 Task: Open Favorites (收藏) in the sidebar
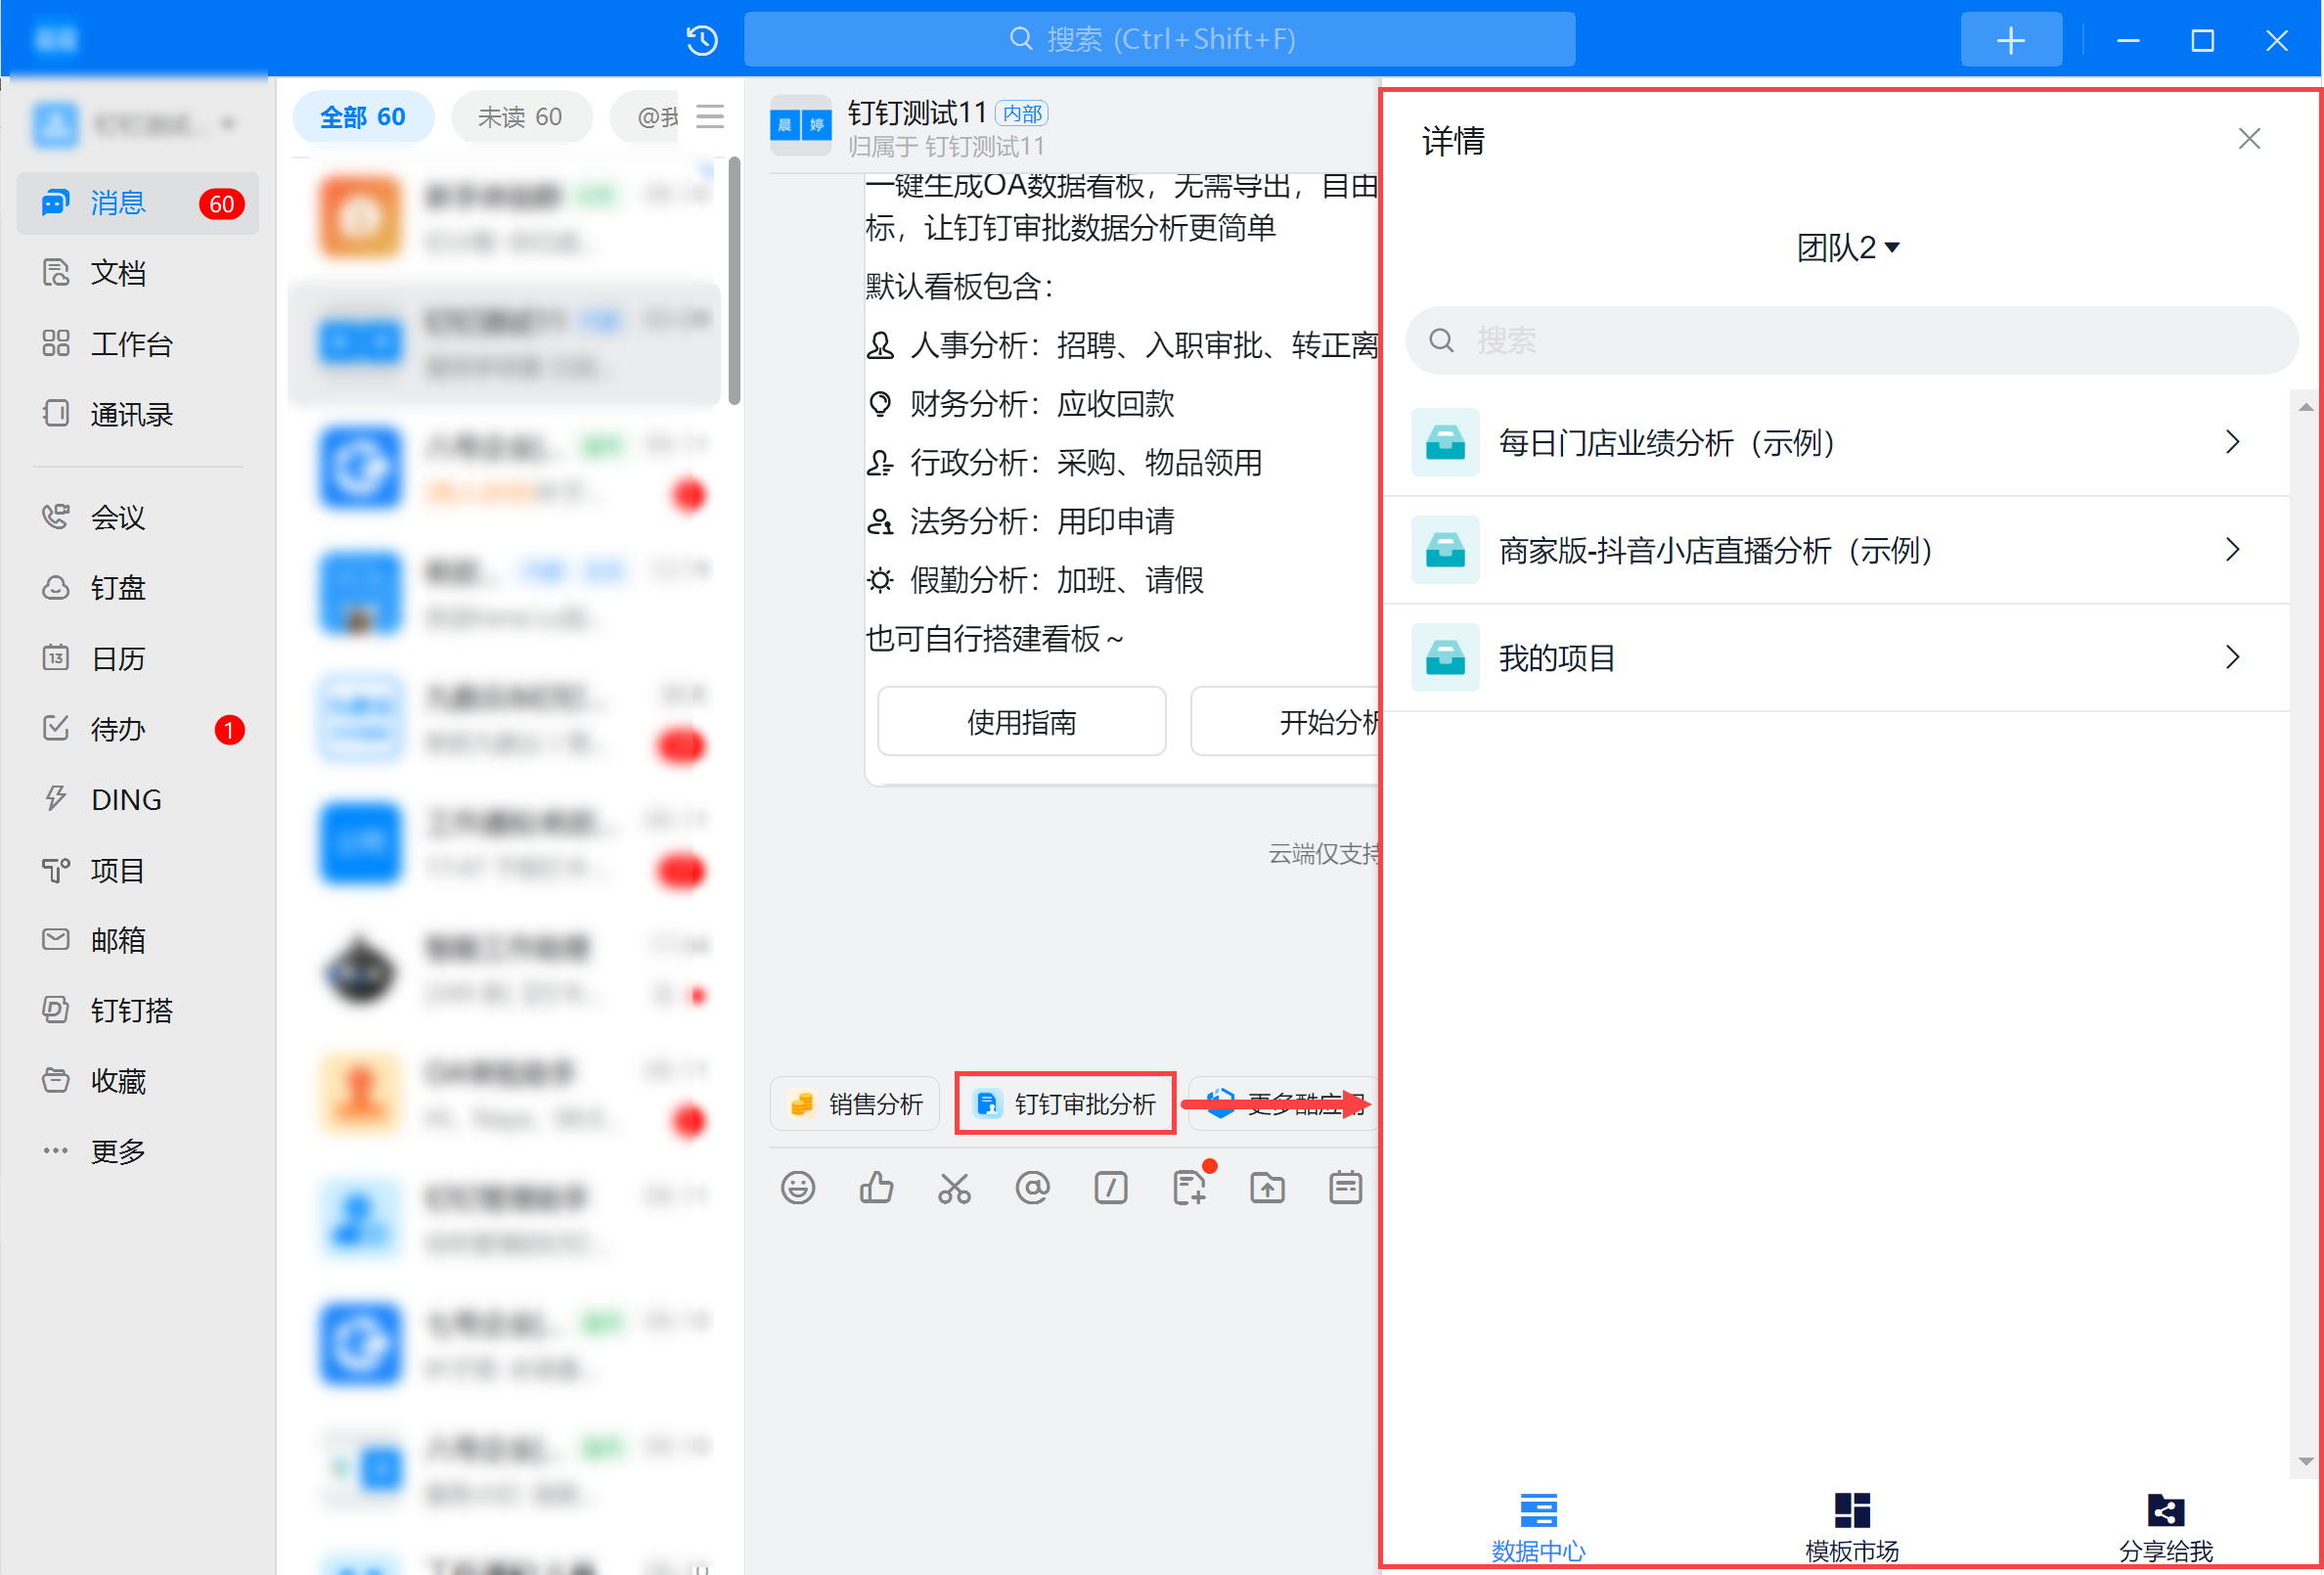coord(138,1081)
